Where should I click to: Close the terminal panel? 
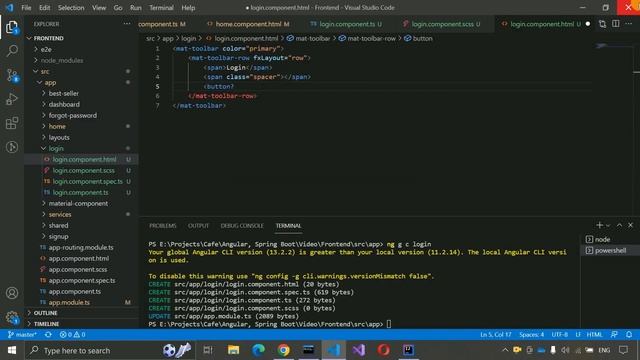coord(631,225)
